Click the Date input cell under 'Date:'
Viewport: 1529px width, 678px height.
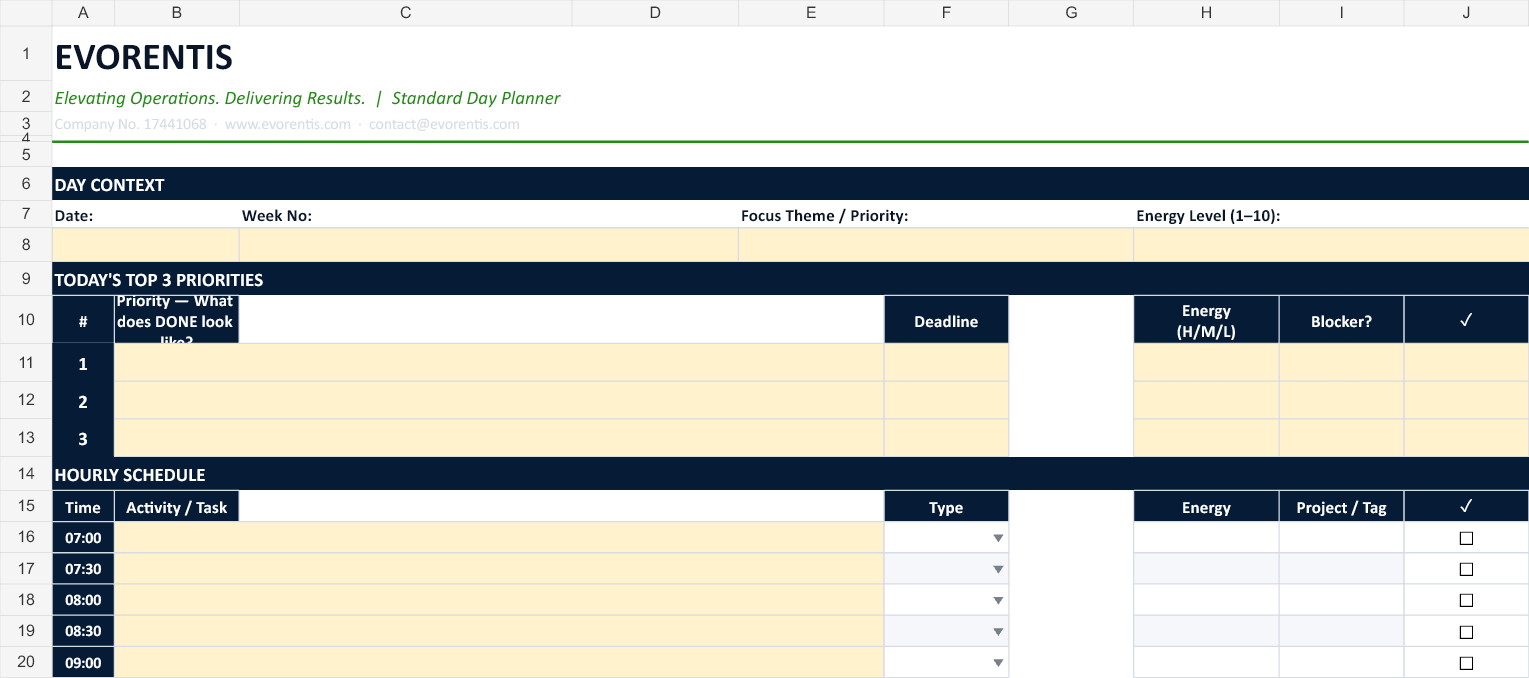(x=146, y=245)
